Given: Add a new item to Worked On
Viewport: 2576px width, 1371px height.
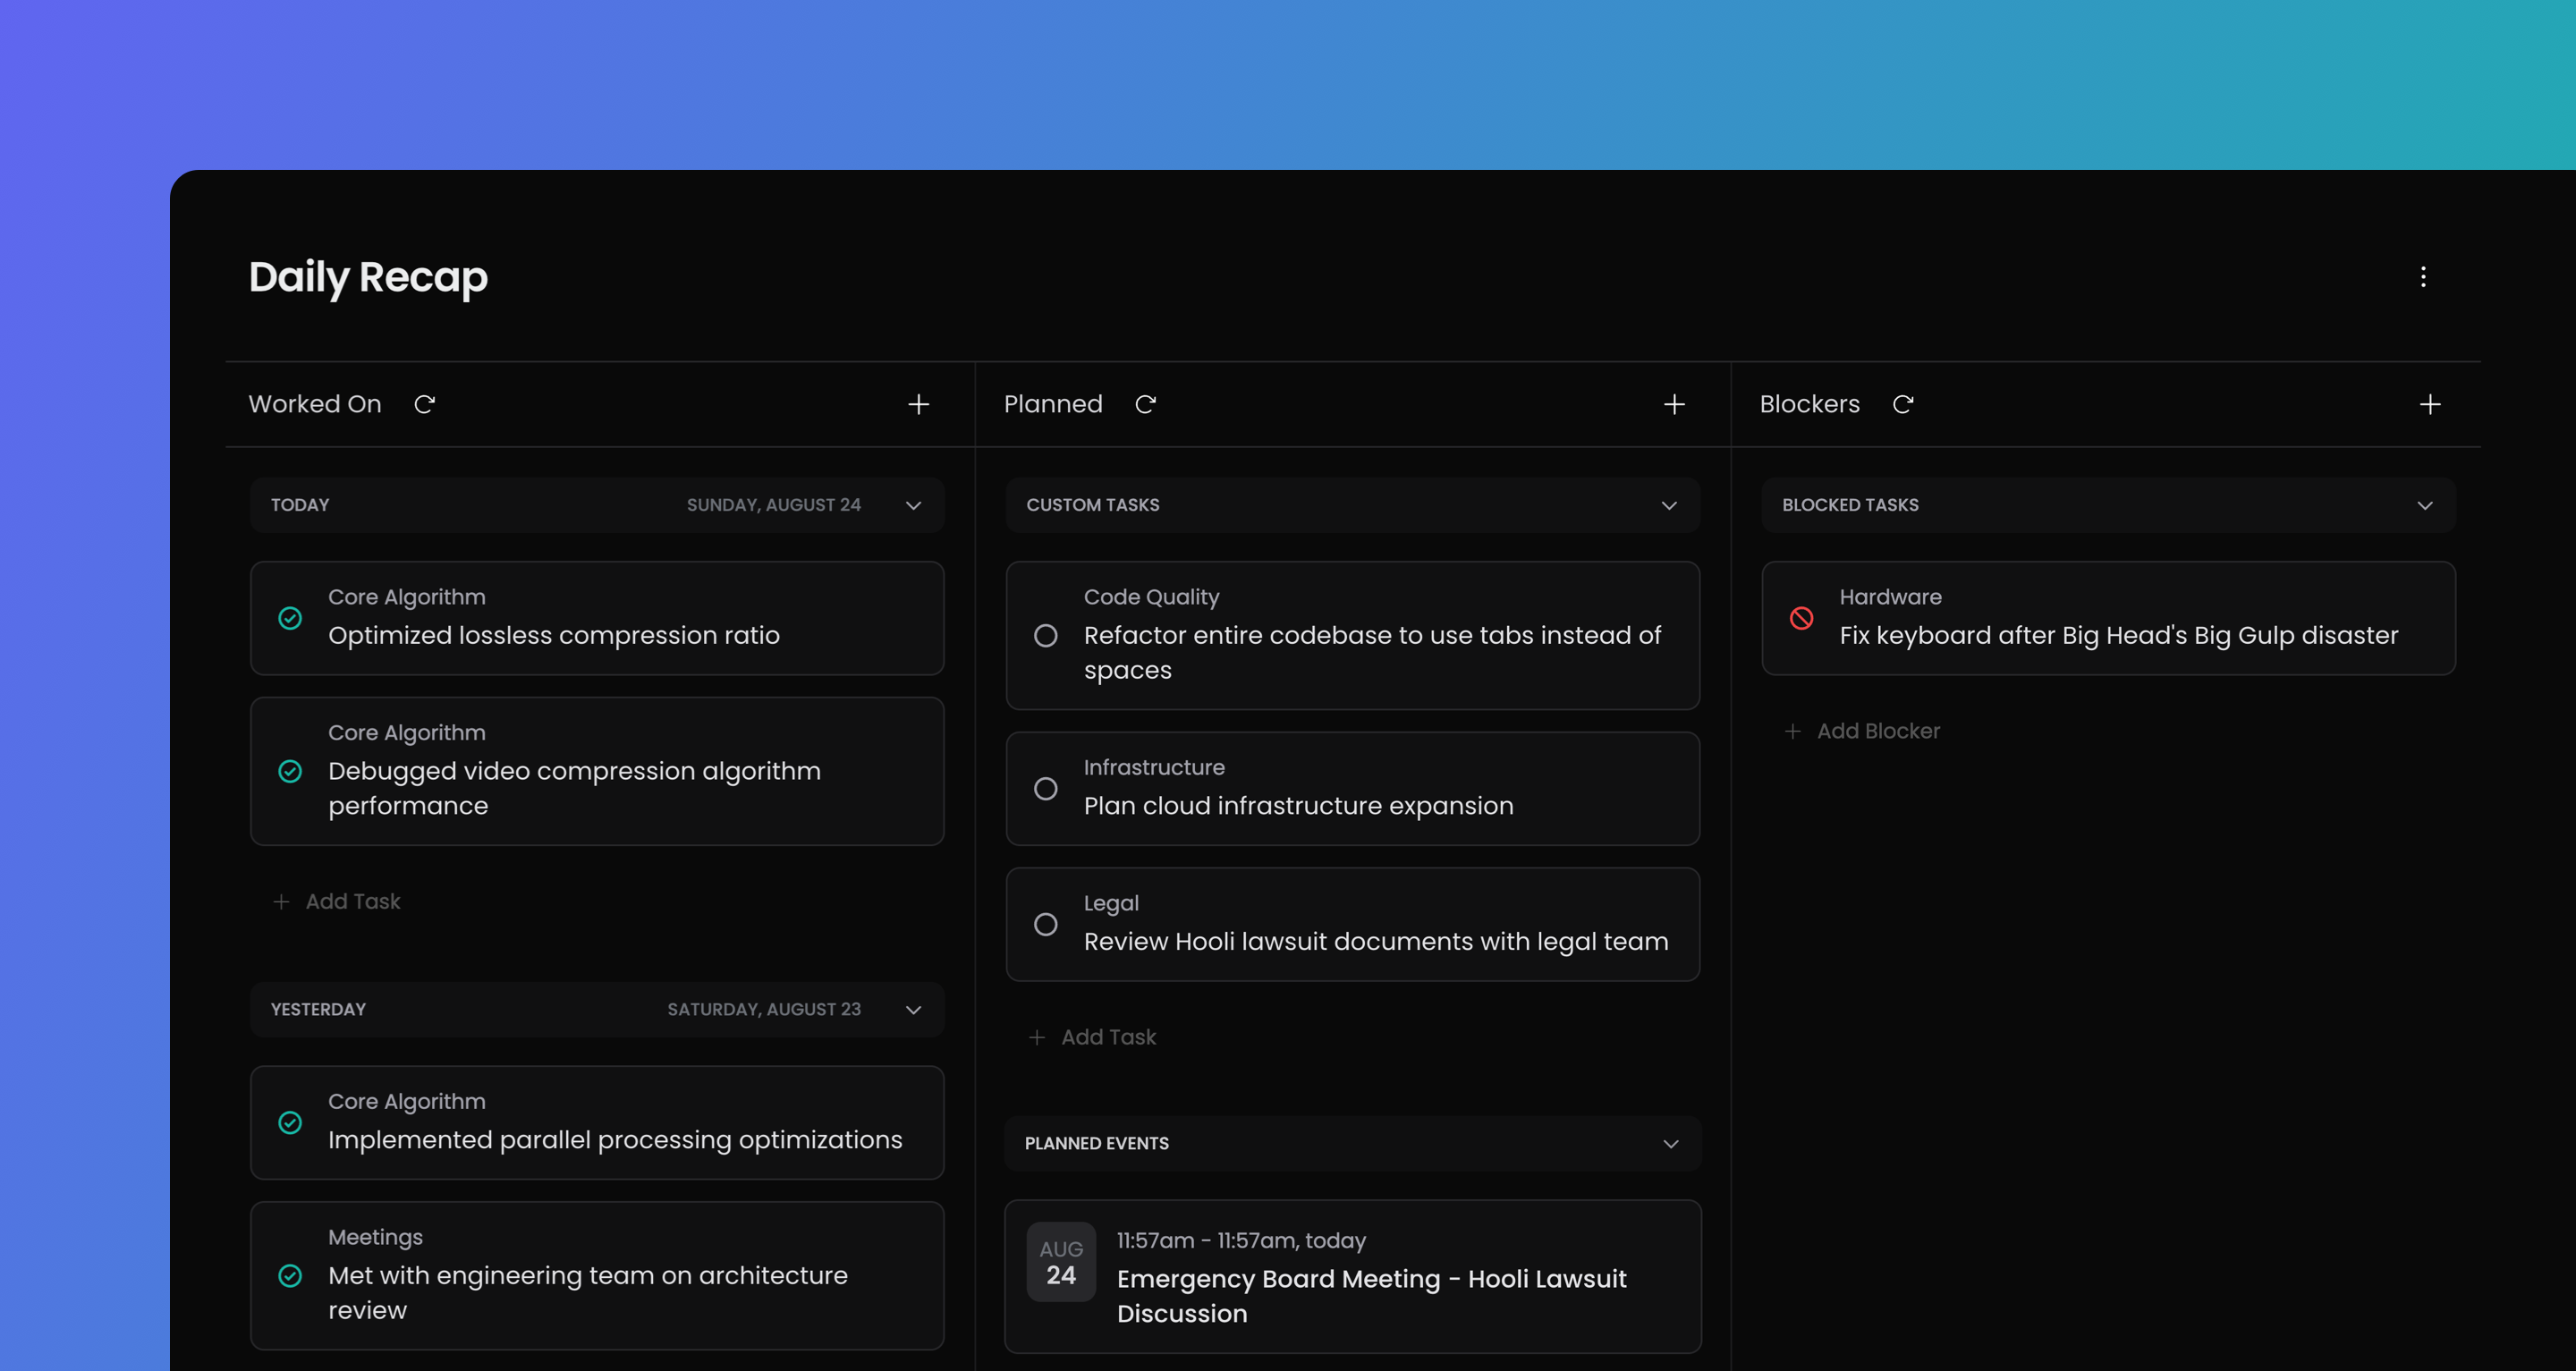Looking at the screenshot, I should coord(918,404).
